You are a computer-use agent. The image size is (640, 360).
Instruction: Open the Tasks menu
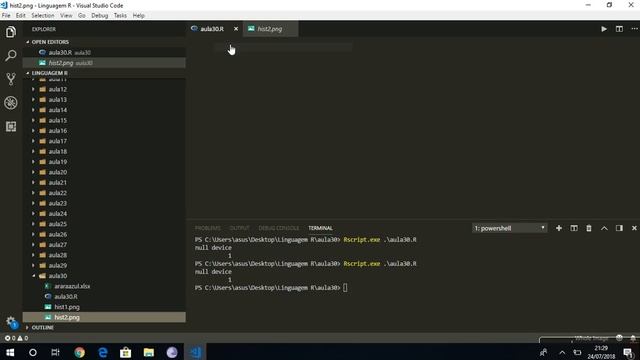(120, 16)
